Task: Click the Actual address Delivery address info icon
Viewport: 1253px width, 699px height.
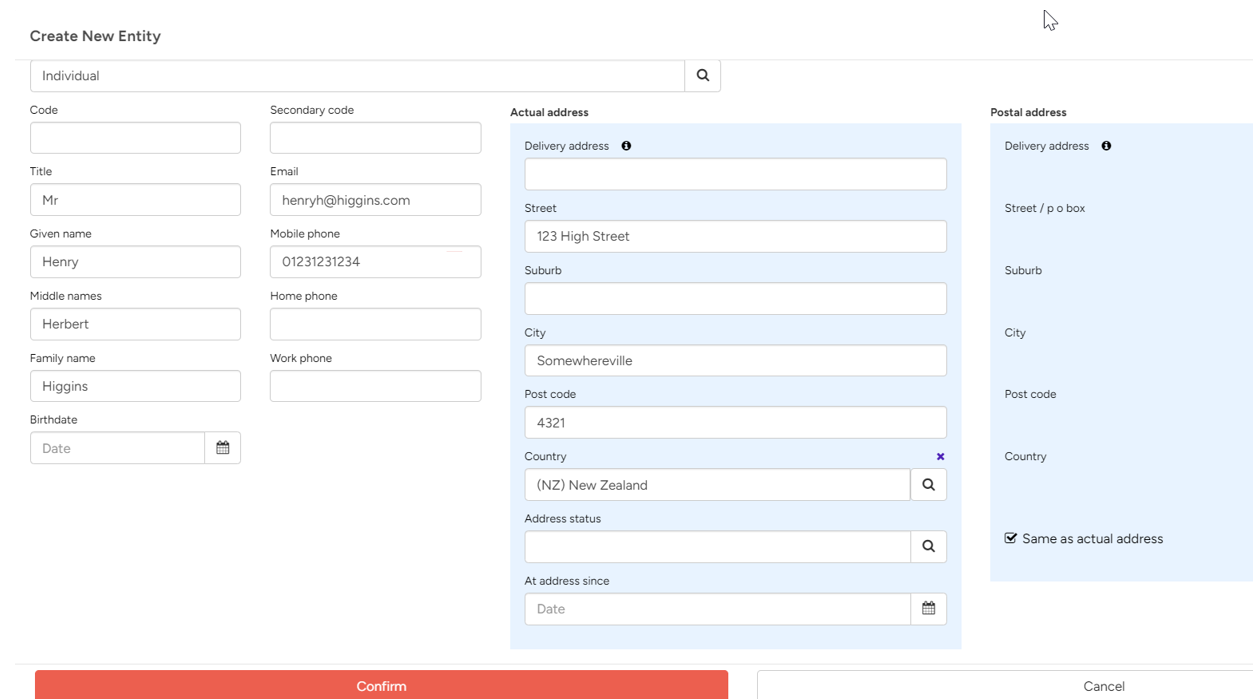Action: pyautogui.click(x=626, y=146)
